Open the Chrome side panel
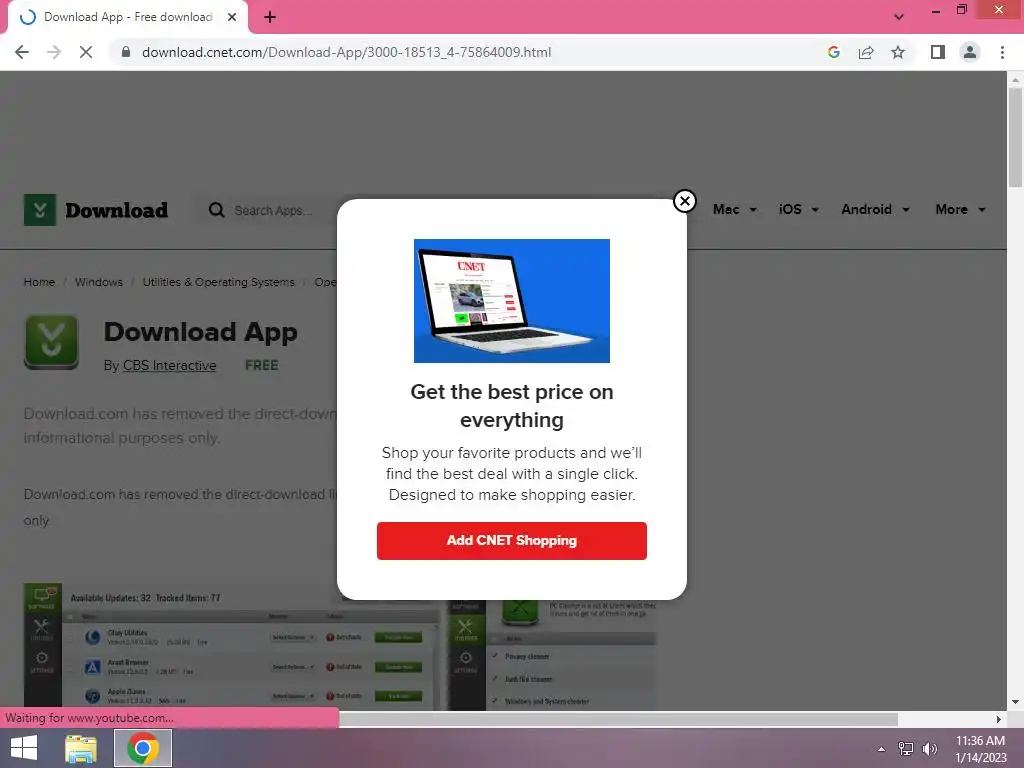Image resolution: width=1024 pixels, height=768 pixels. click(x=938, y=52)
